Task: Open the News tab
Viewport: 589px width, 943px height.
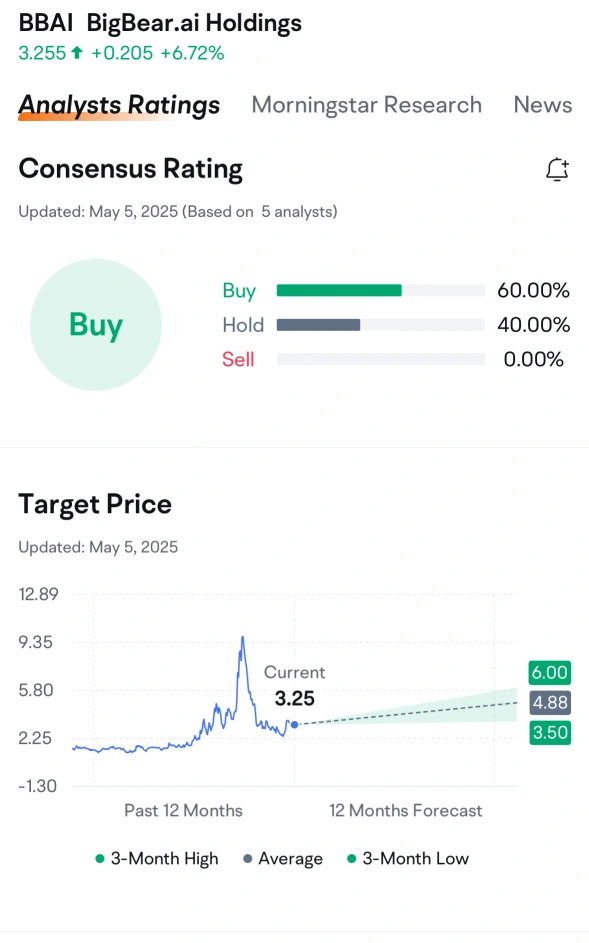Action: (x=543, y=105)
